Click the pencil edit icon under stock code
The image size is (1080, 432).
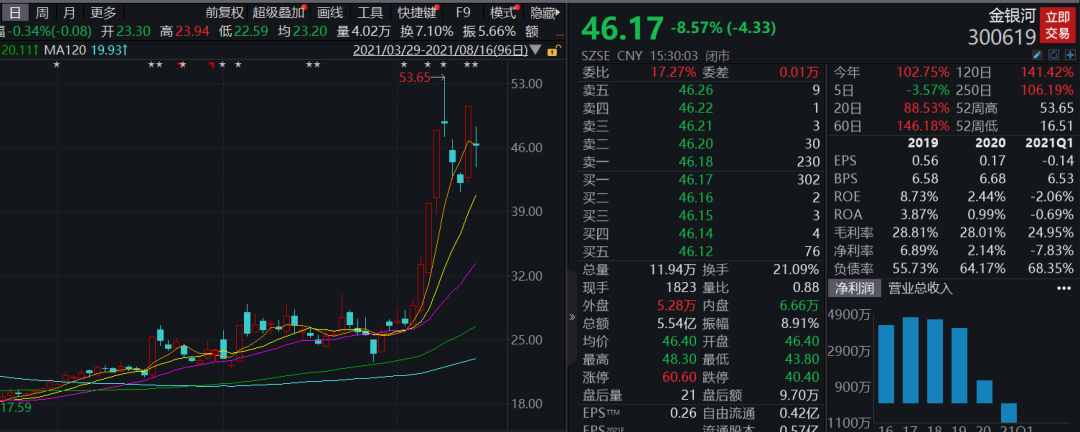1037,54
